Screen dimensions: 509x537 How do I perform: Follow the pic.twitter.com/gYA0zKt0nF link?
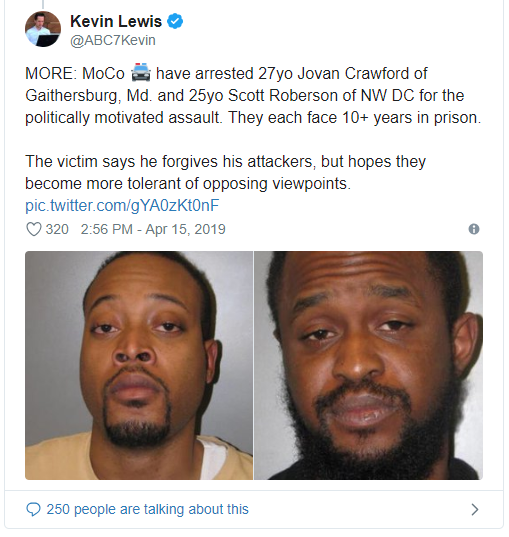pyautogui.click(x=122, y=205)
